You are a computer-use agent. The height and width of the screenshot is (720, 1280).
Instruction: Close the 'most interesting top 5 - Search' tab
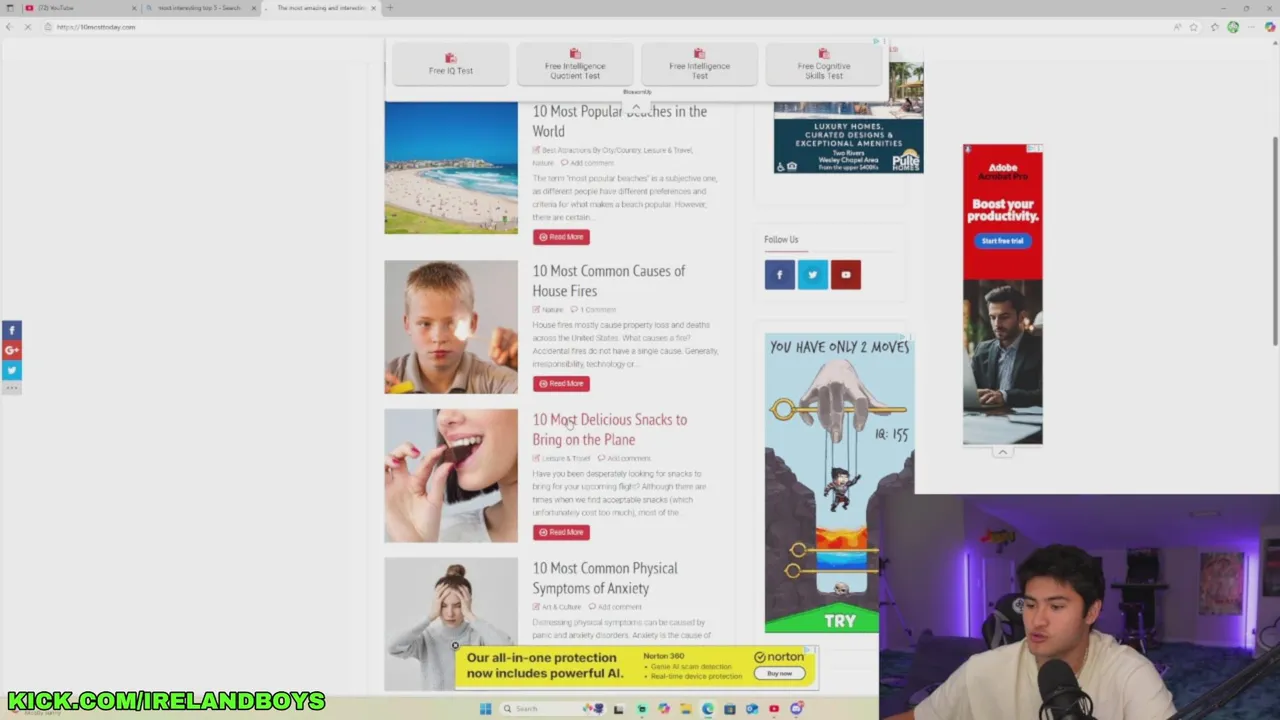click(x=253, y=8)
